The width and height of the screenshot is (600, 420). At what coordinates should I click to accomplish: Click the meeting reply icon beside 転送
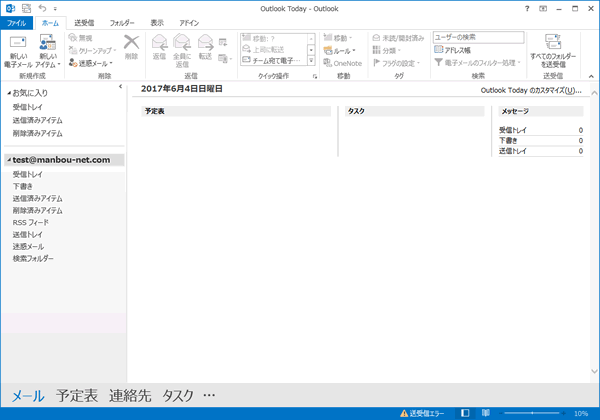coord(223,42)
